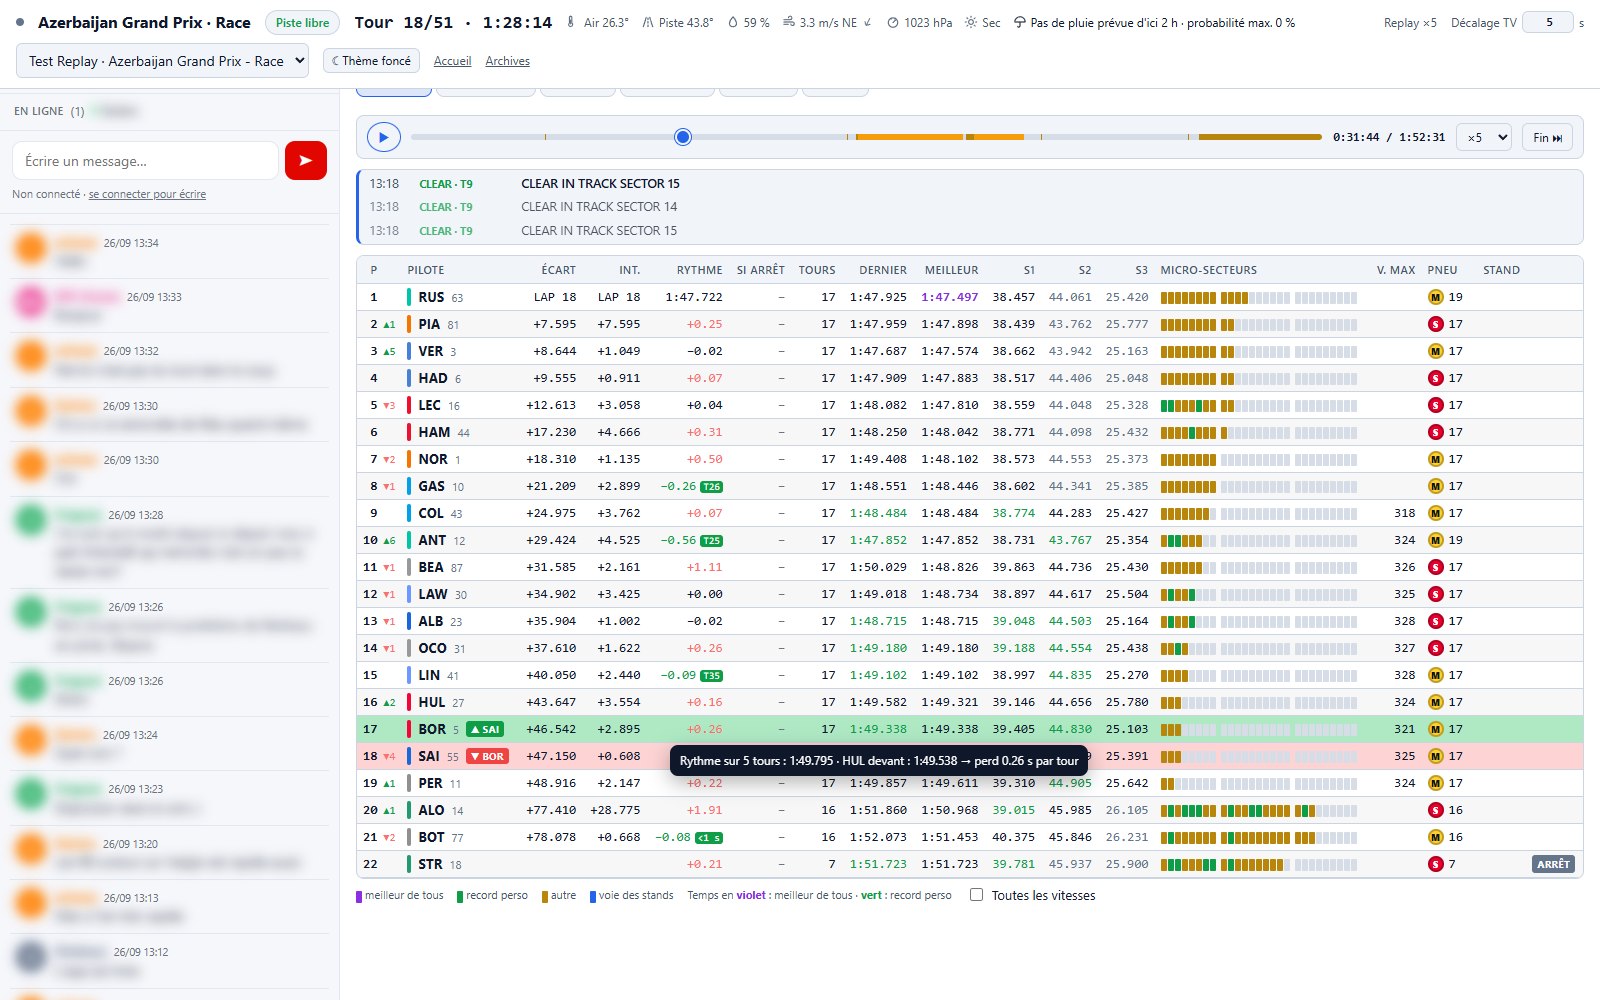Viewport: 1600px width, 1000px height.
Task: Focus the Écrire un message input field
Action: pos(146,160)
